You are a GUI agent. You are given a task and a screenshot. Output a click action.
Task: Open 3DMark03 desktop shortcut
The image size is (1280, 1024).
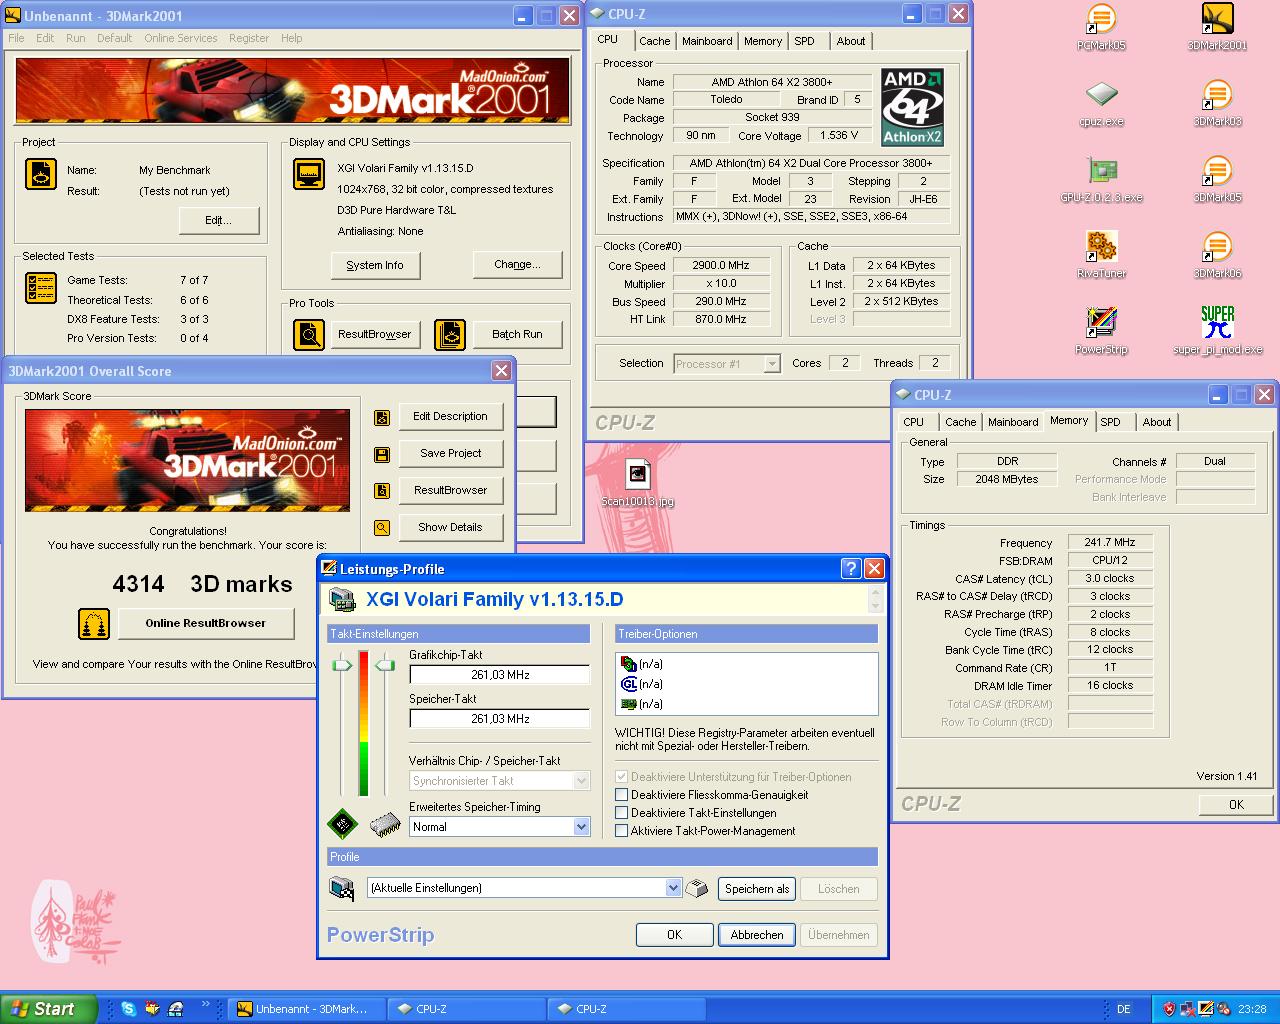pos(1217,103)
